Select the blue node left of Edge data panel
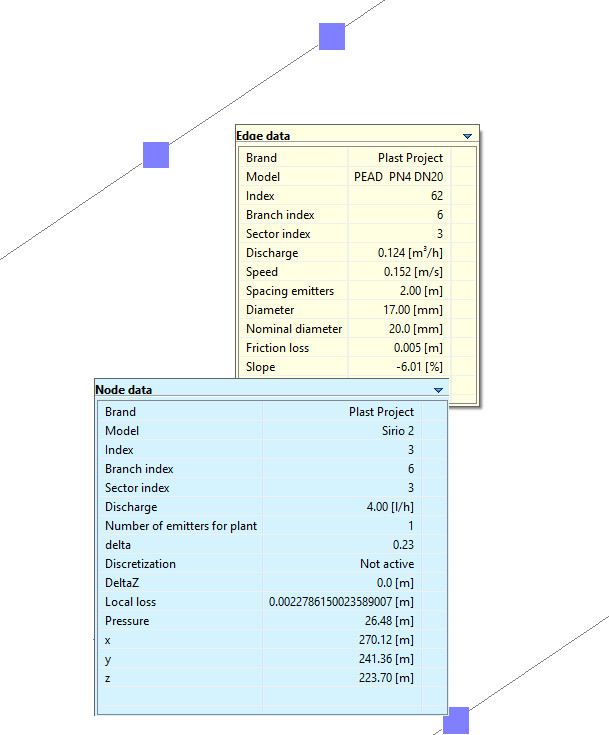The width and height of the screenshot is (609, 735). tap(156, 155)
